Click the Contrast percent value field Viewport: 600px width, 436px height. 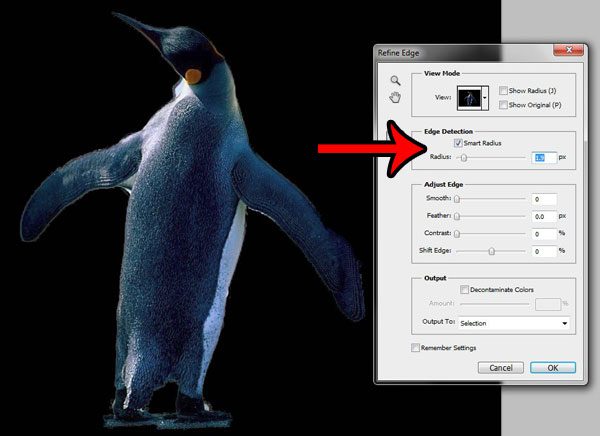click(545, 233)
